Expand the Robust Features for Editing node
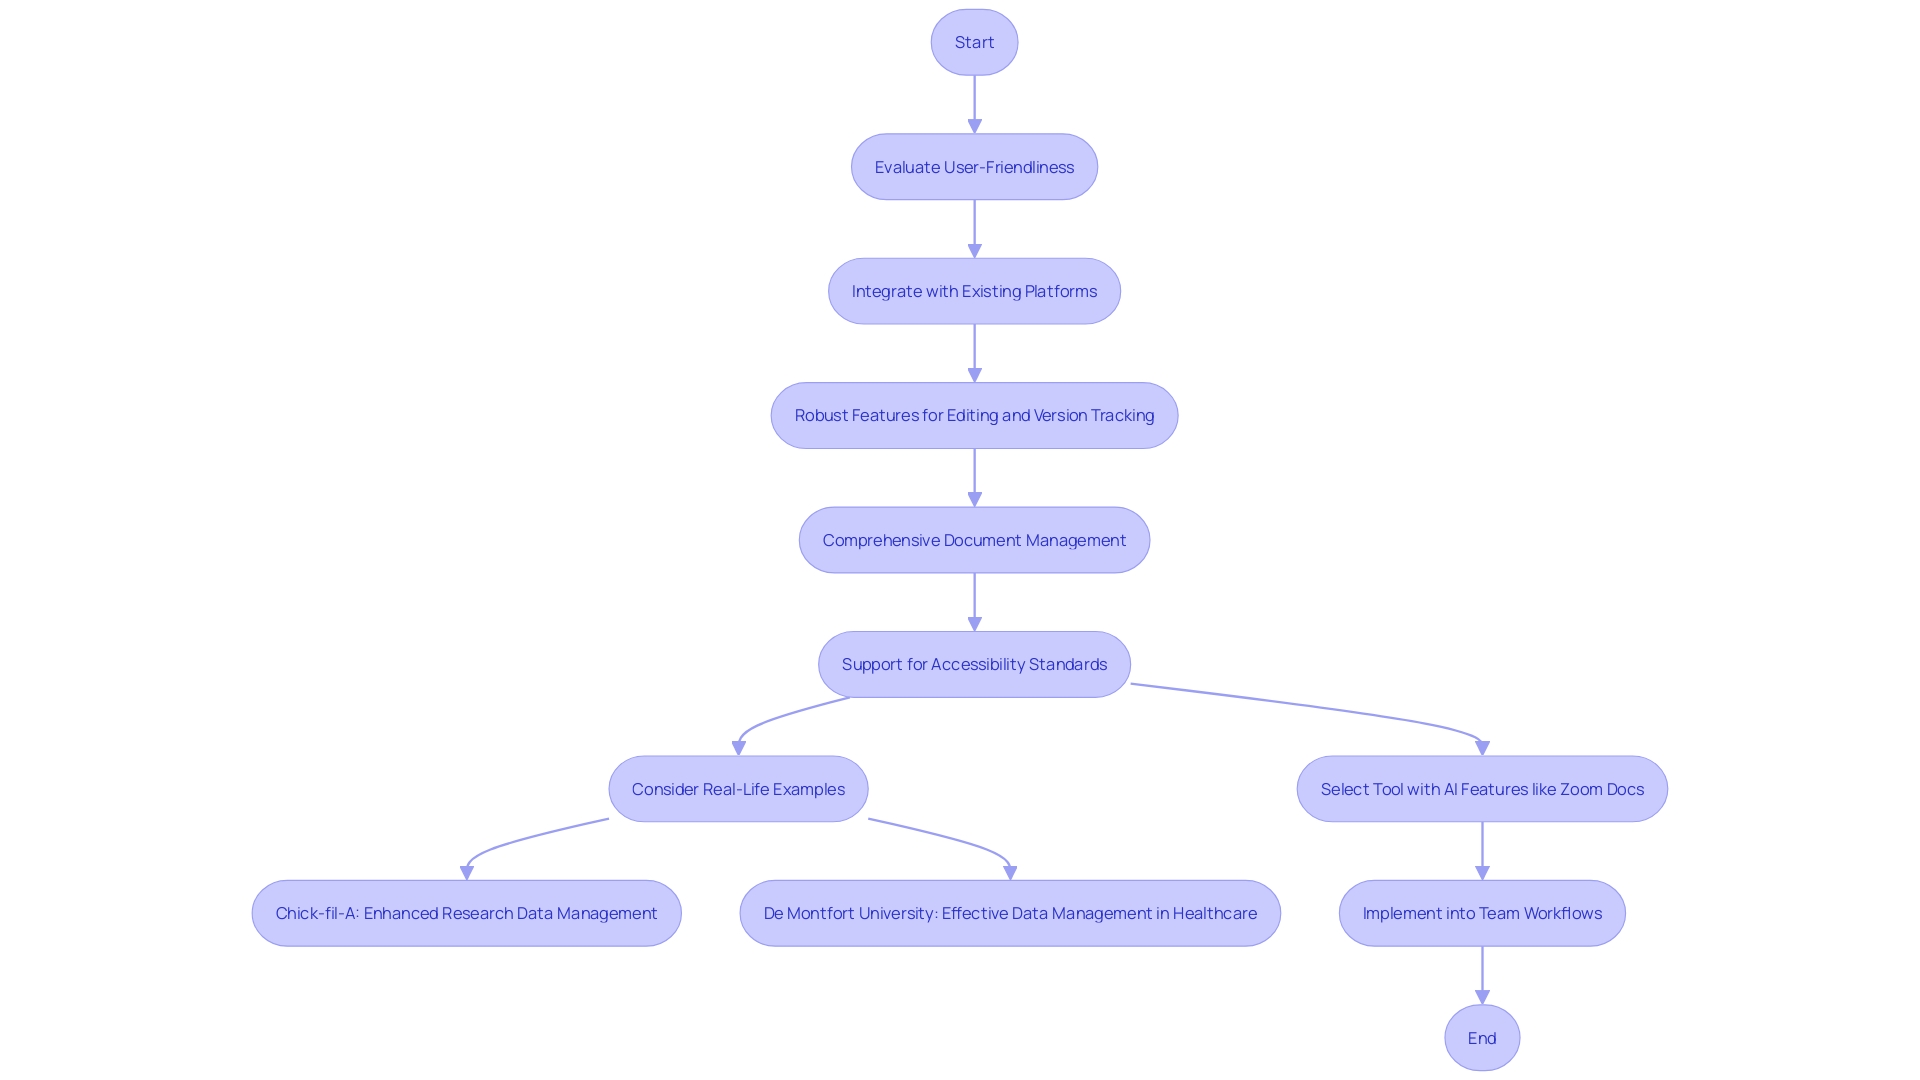 (x=973, y=414)
